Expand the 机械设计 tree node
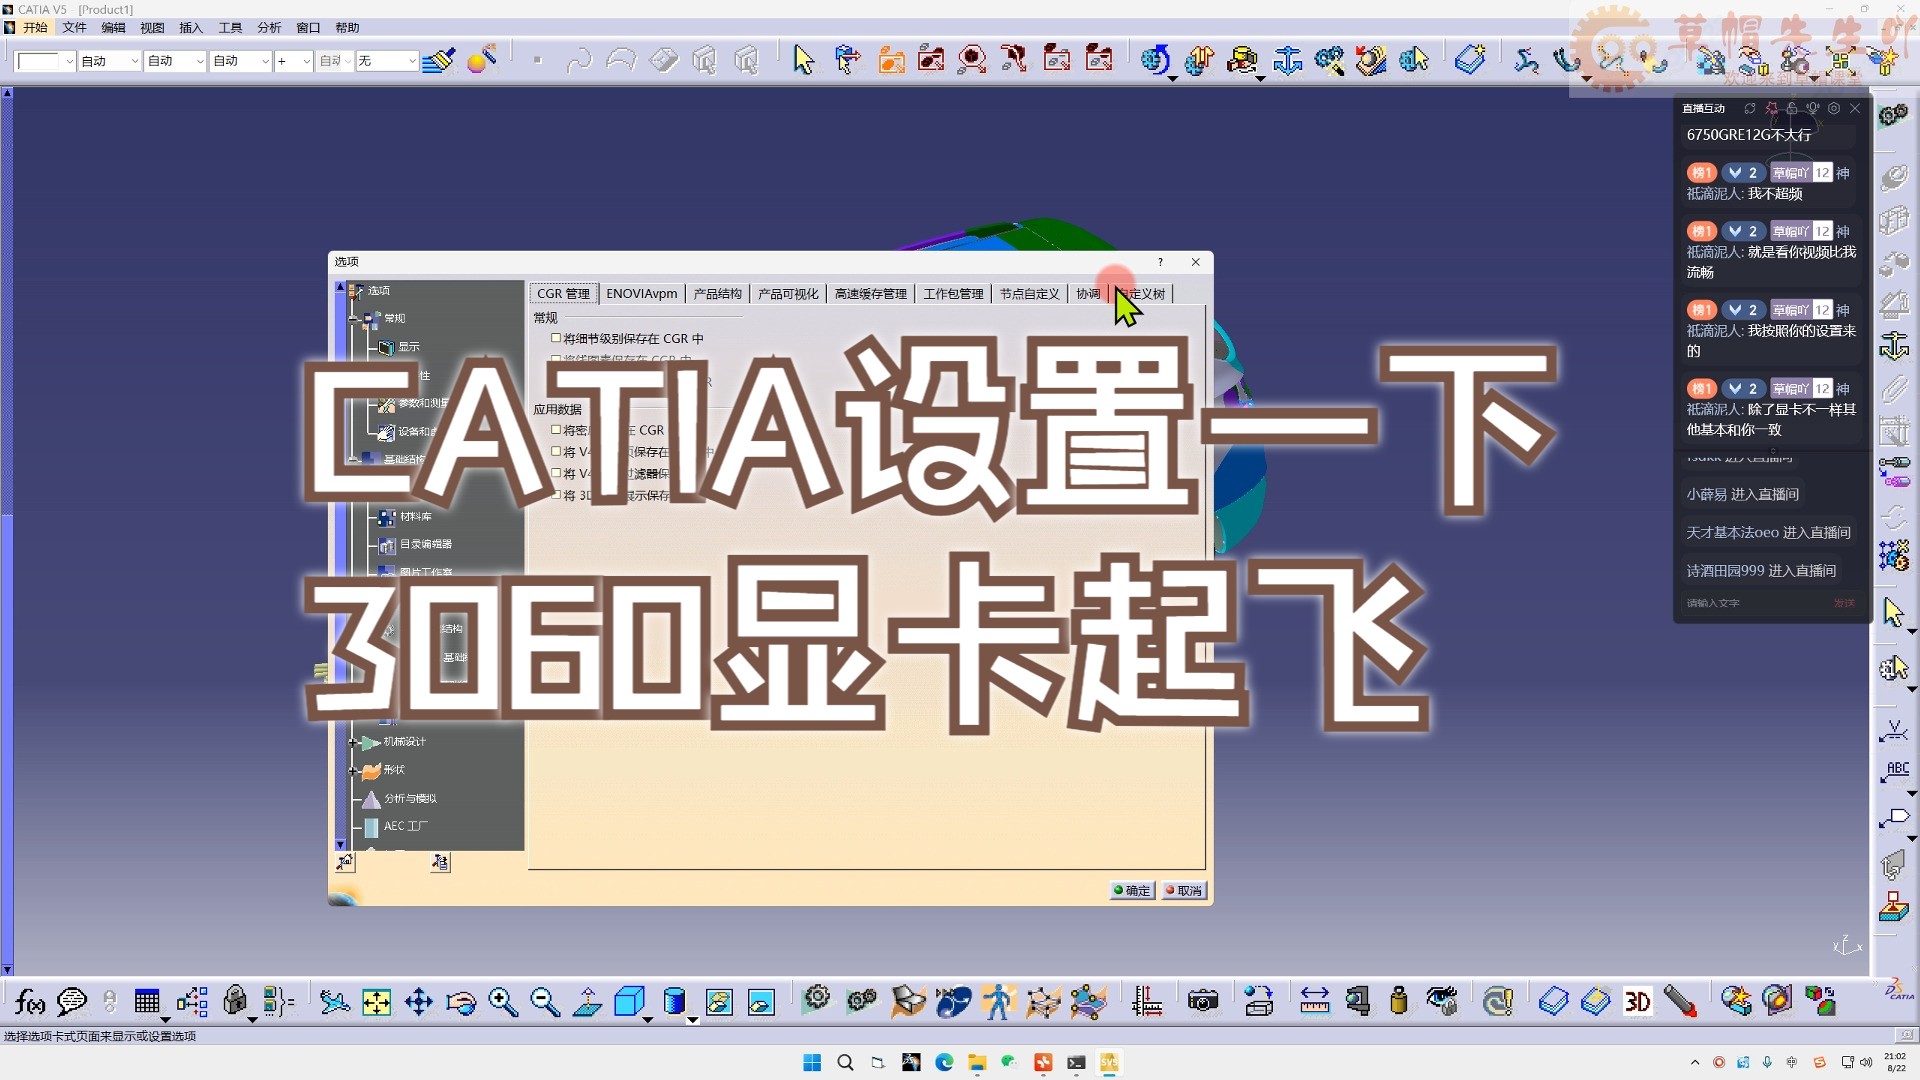1920x1080 pixels. [x=353, y=742]
